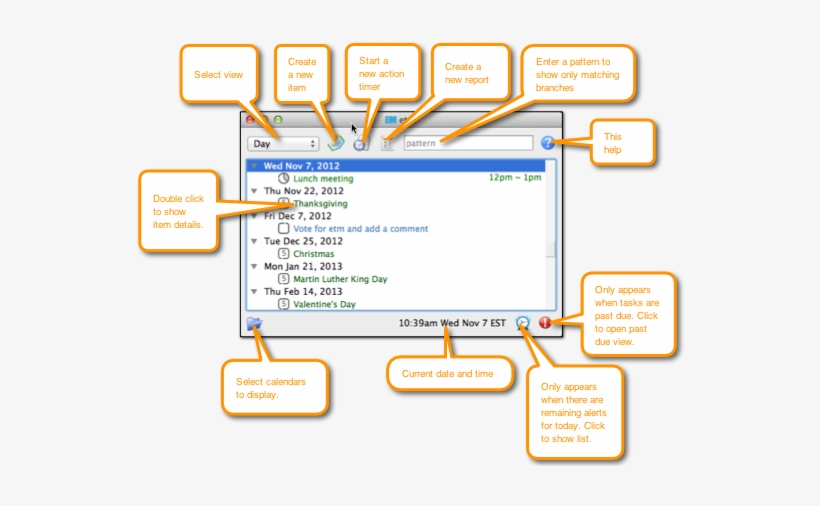The image size is (820, 506).
Task: Open the create new report icon
Action: click(x=386, y=144)
